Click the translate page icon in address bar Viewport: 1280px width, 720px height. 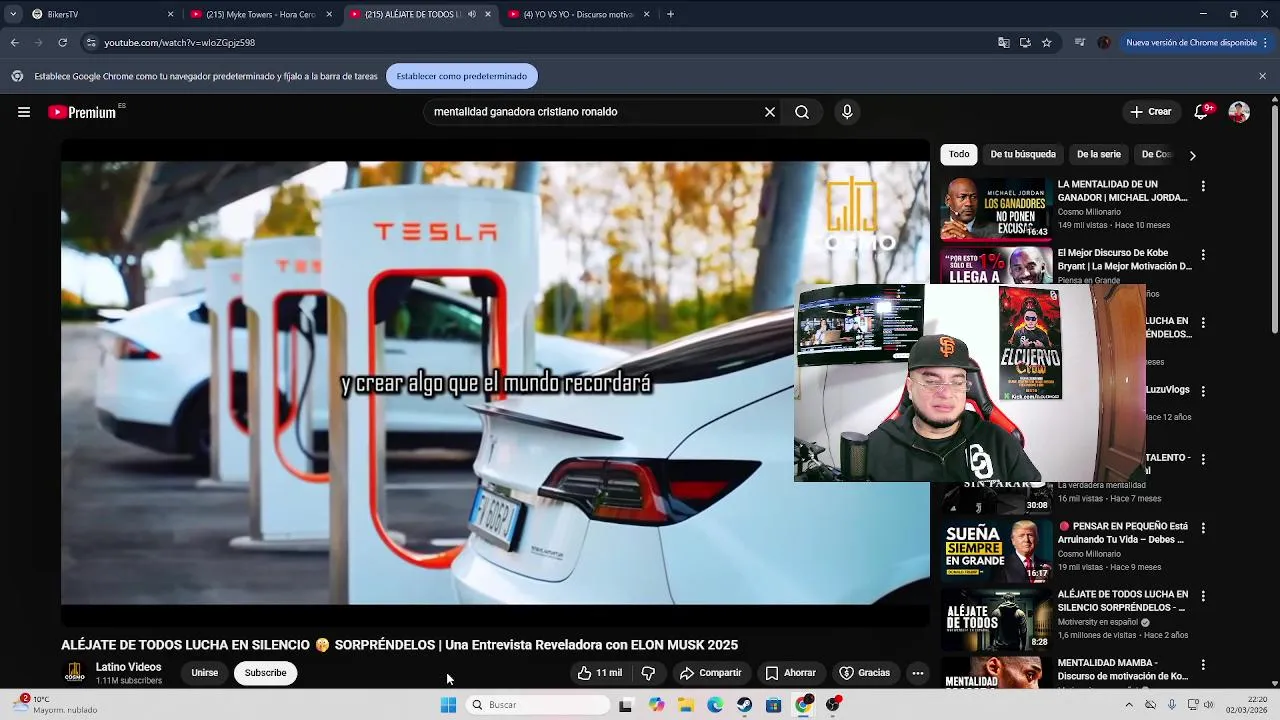coord(1003,43)
